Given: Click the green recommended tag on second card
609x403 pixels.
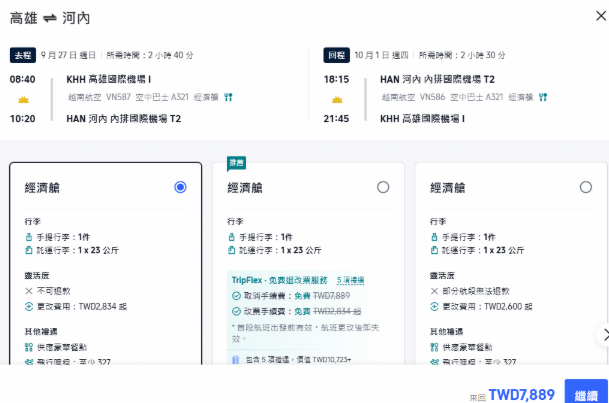Looking at the screenshot, I should click(236, 163).
